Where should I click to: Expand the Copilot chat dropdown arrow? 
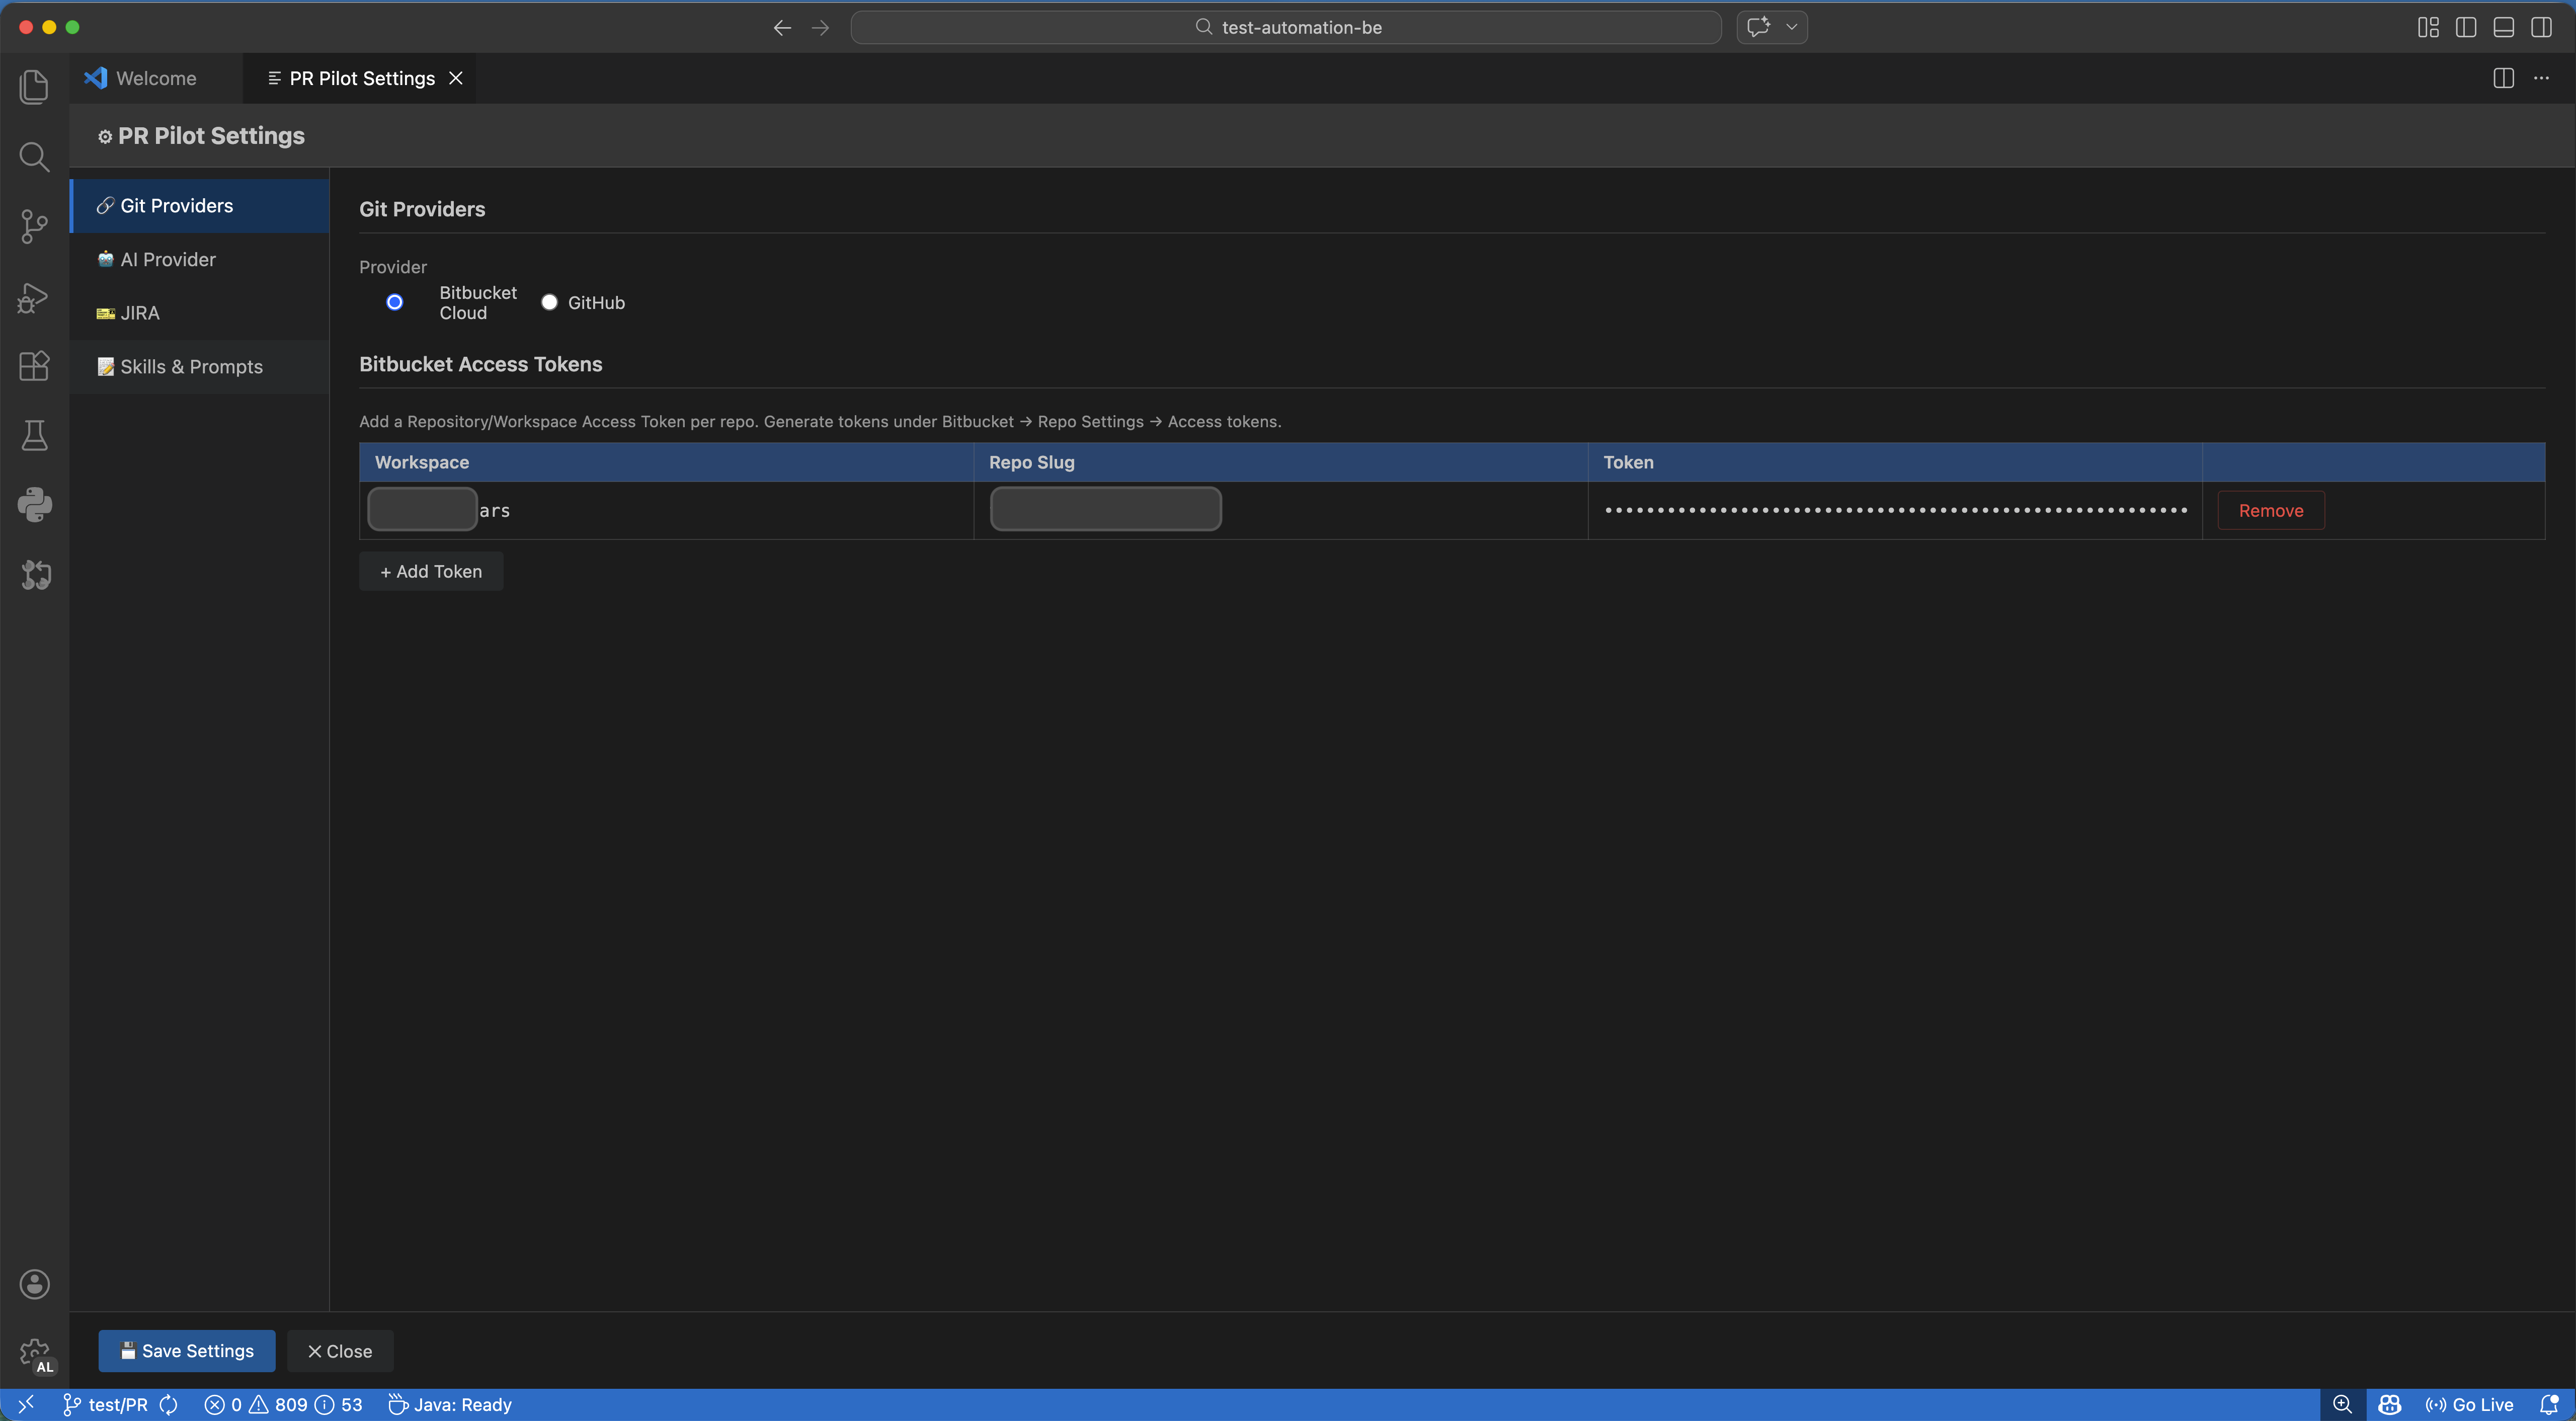[1791, 27]
